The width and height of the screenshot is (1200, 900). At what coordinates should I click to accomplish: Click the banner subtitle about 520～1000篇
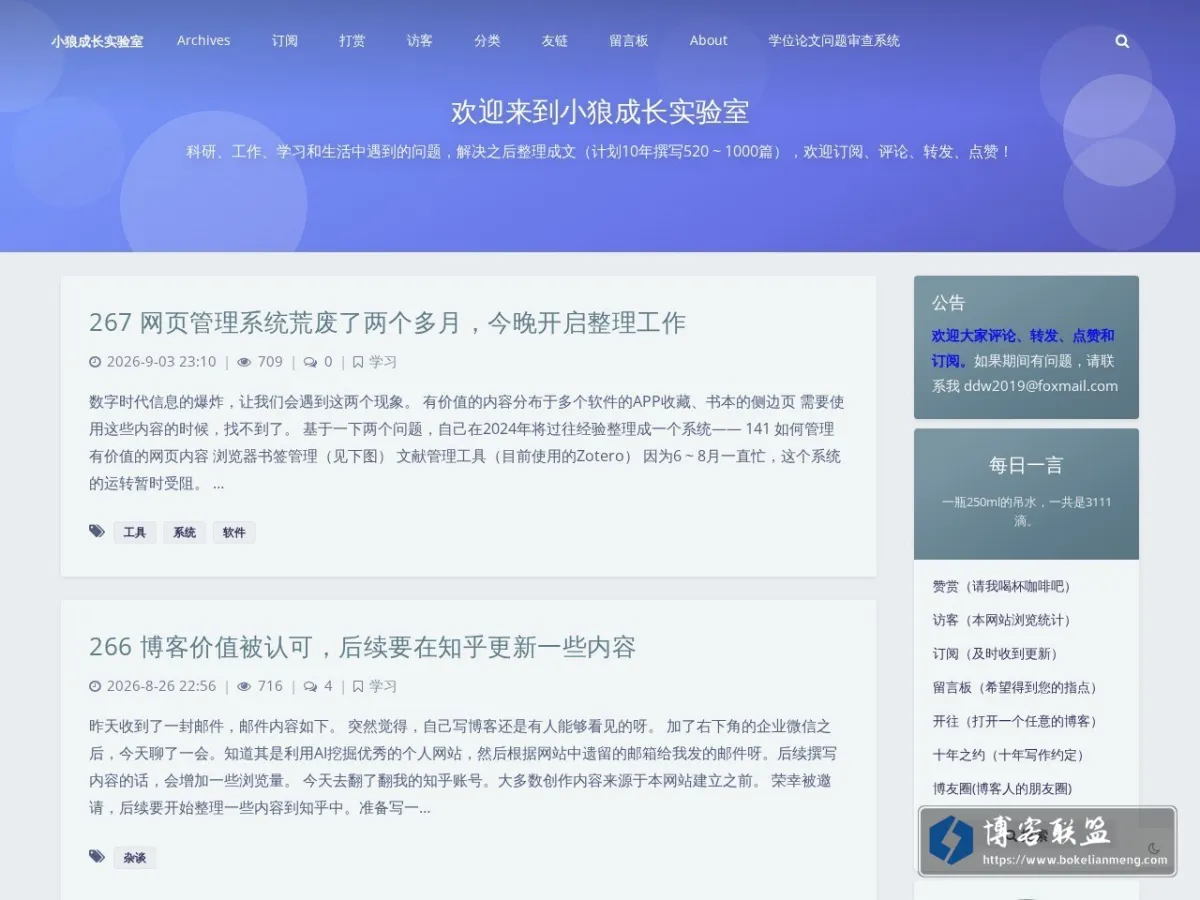600,152
